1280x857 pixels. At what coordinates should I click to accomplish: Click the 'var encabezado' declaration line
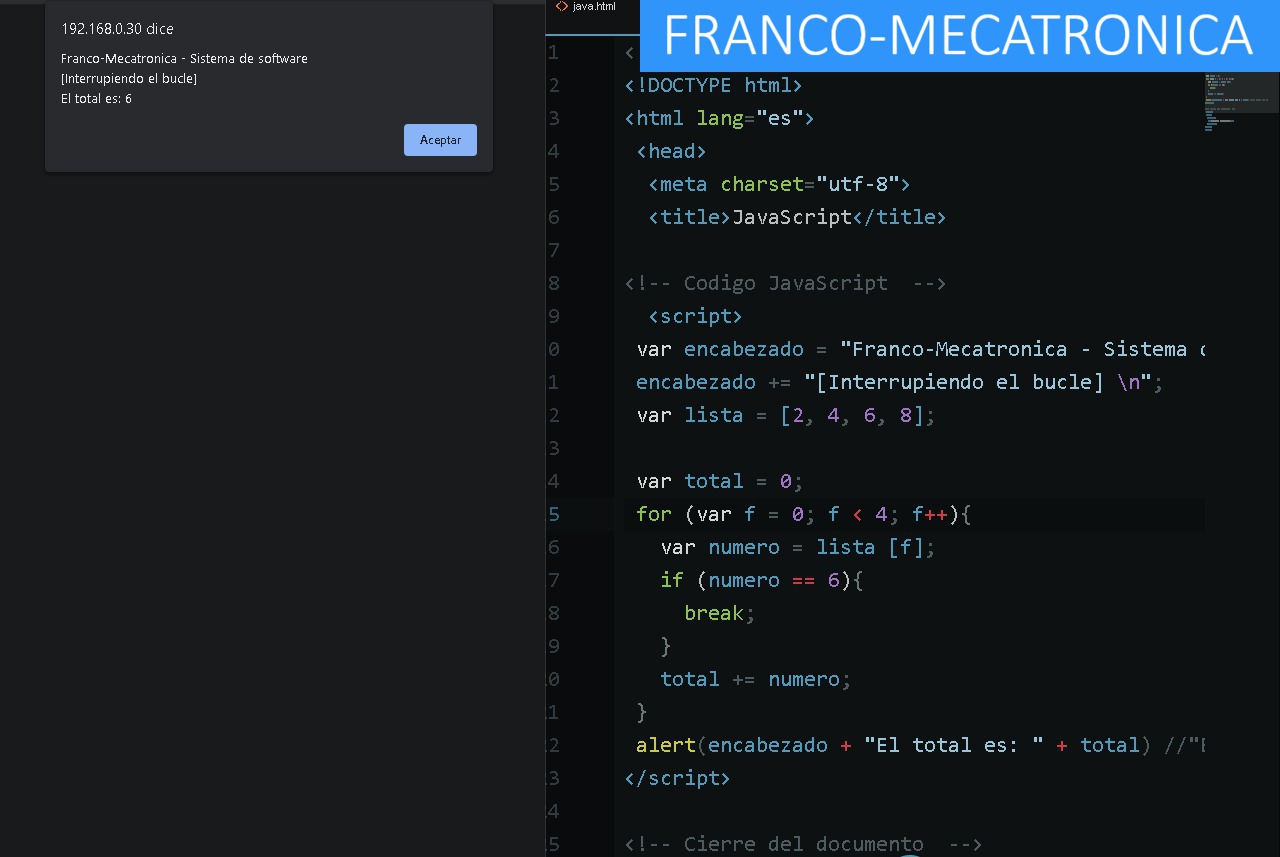(x=920, y=349)
